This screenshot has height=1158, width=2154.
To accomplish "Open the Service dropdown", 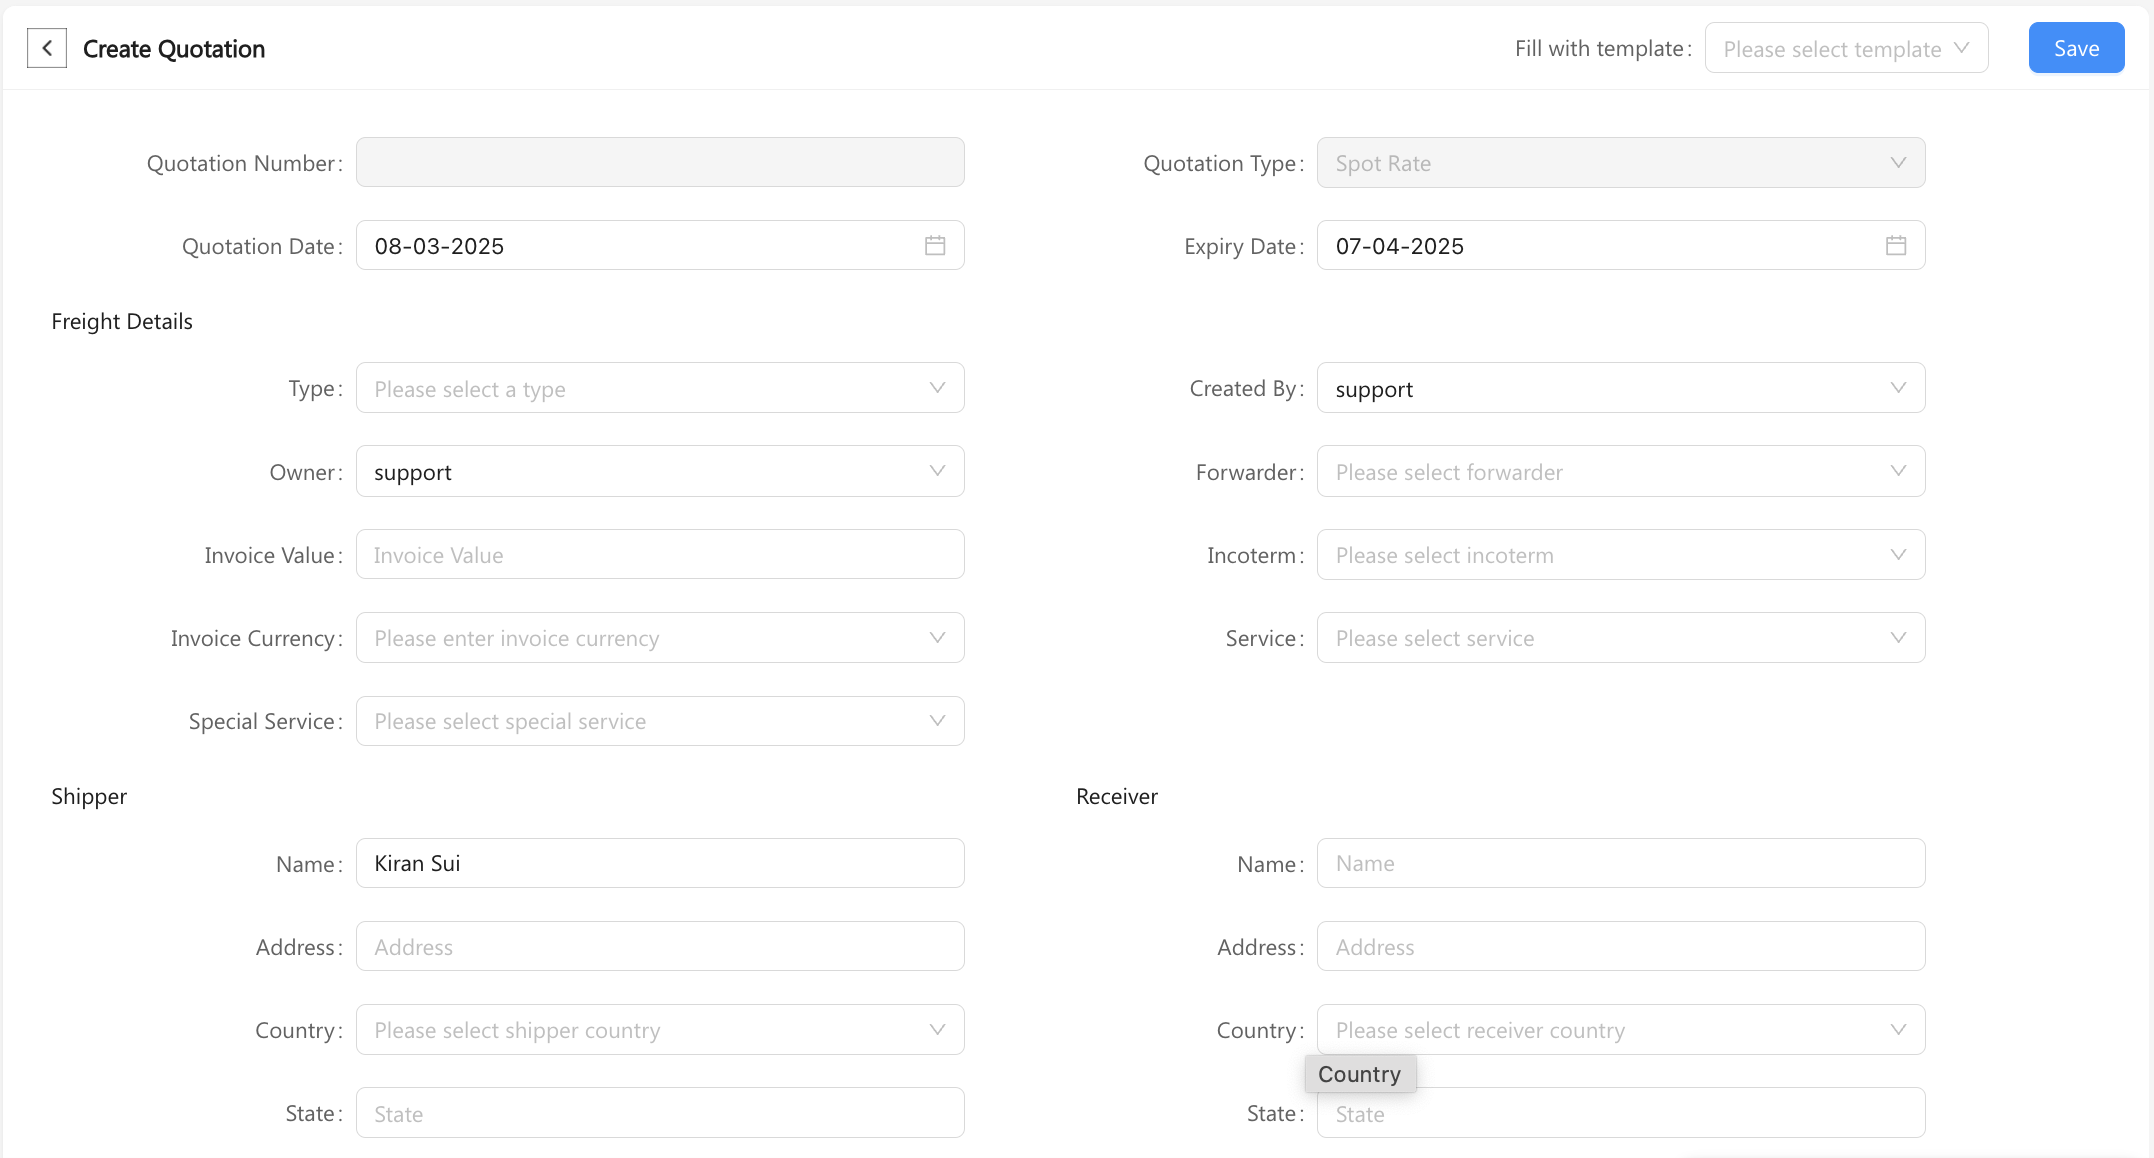I will coord(1621,638).
